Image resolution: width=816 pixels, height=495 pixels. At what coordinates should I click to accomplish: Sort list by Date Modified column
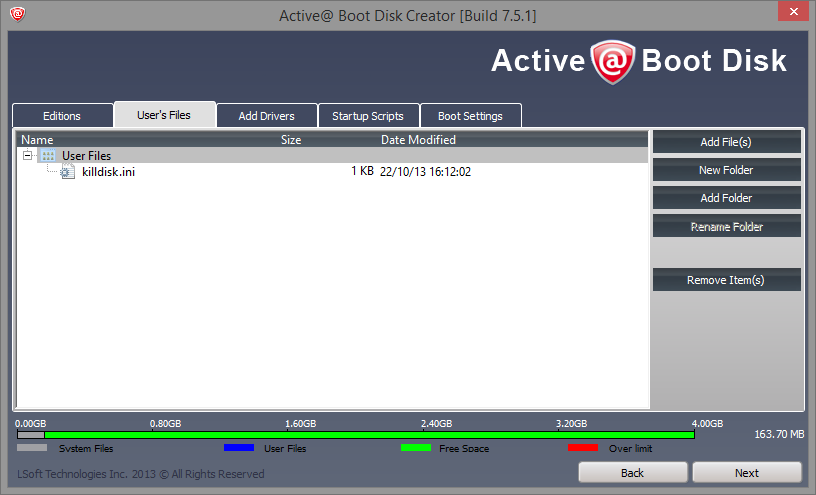pos(418,140)
